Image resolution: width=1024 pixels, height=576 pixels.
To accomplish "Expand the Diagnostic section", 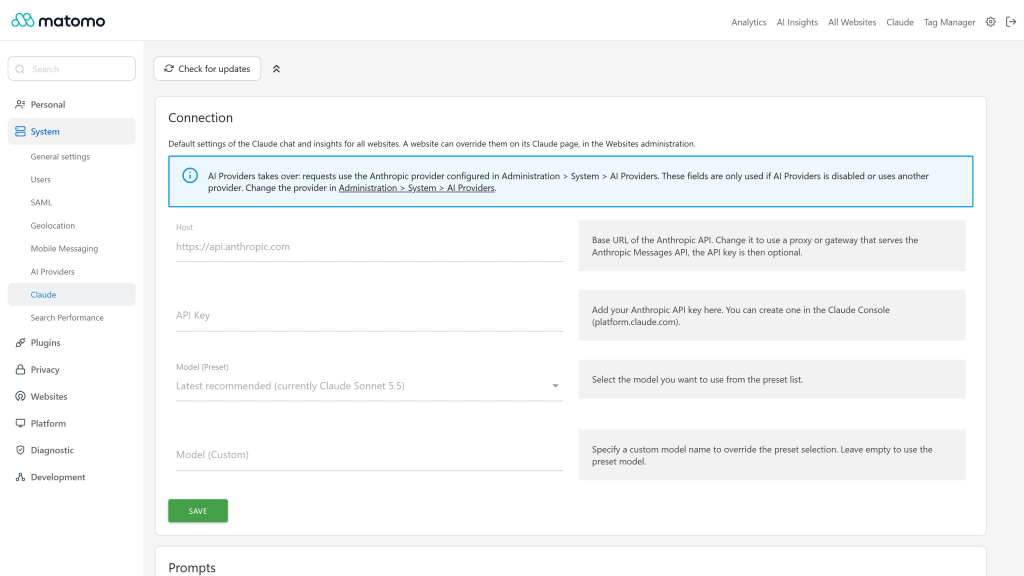I will point(72,450).
